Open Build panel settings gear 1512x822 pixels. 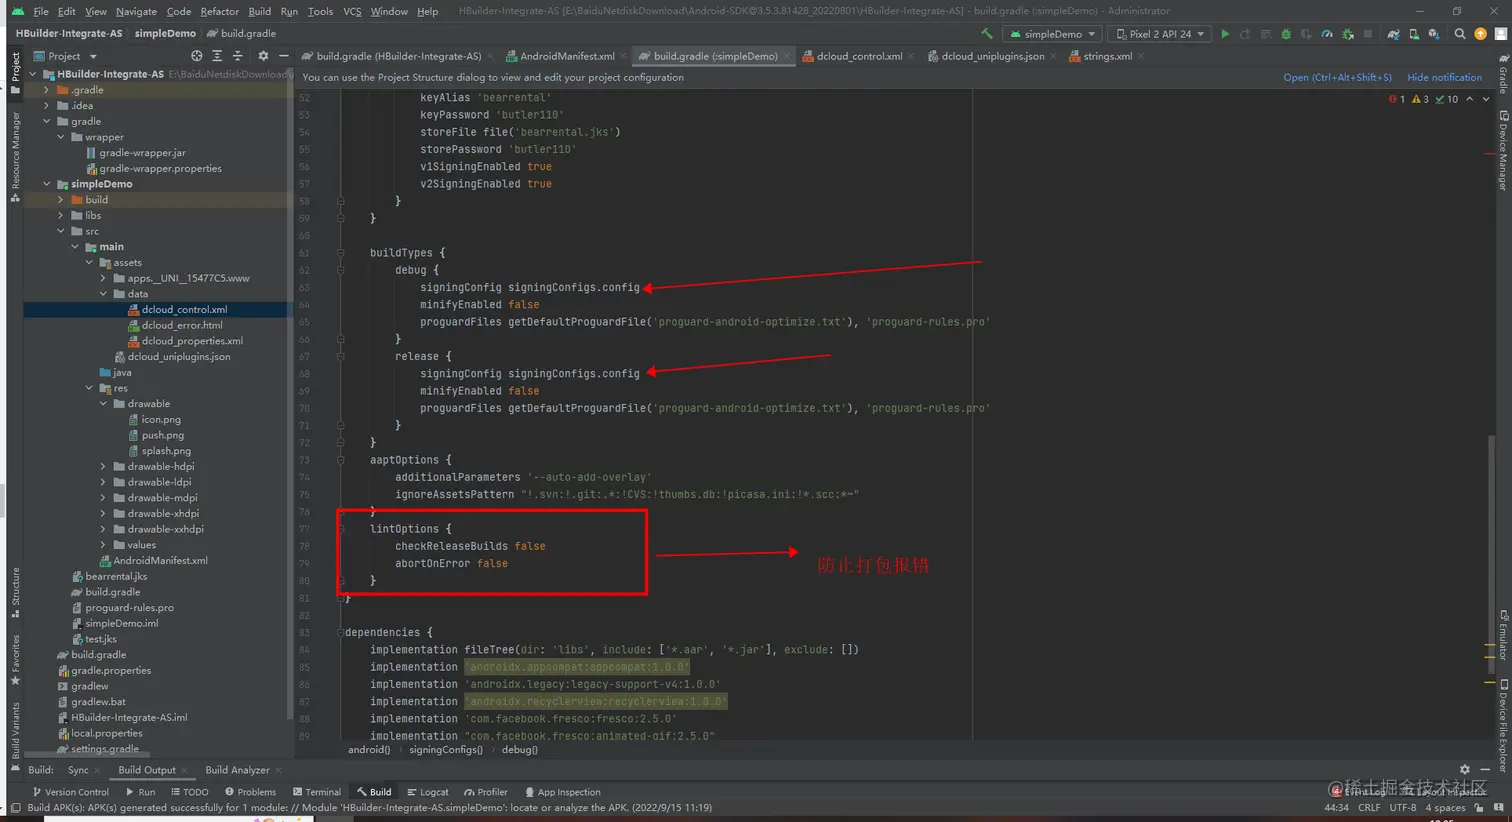click(x=1465, y=770)
